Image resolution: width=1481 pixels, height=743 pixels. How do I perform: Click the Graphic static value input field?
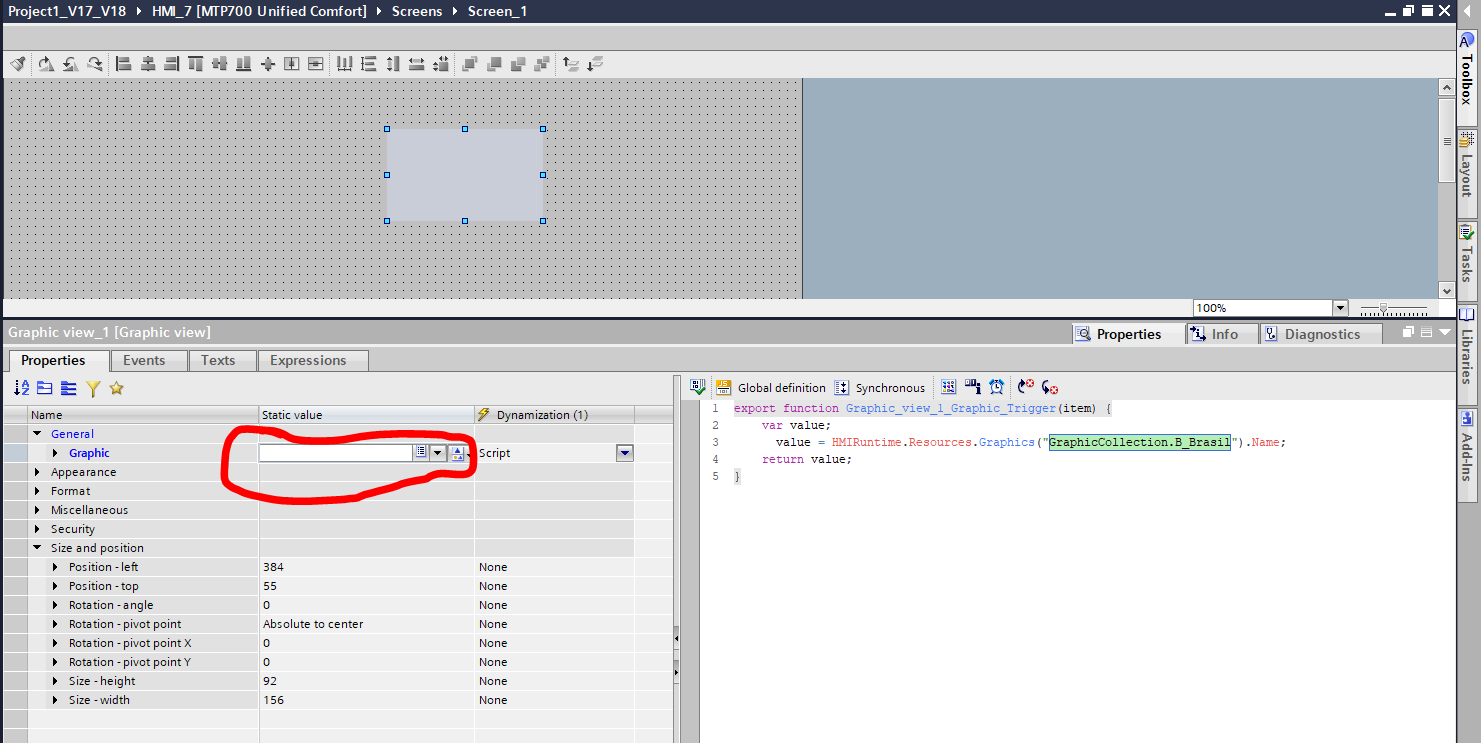[335, 453]
